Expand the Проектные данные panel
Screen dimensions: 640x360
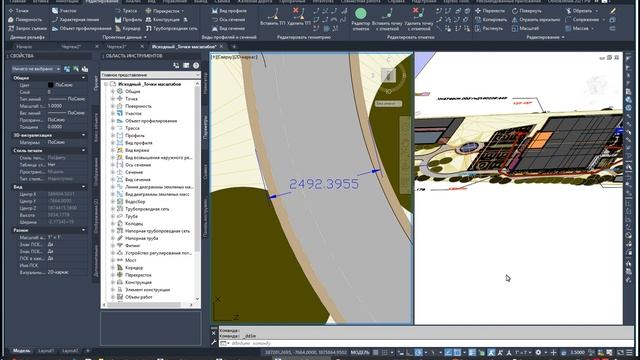125,37
